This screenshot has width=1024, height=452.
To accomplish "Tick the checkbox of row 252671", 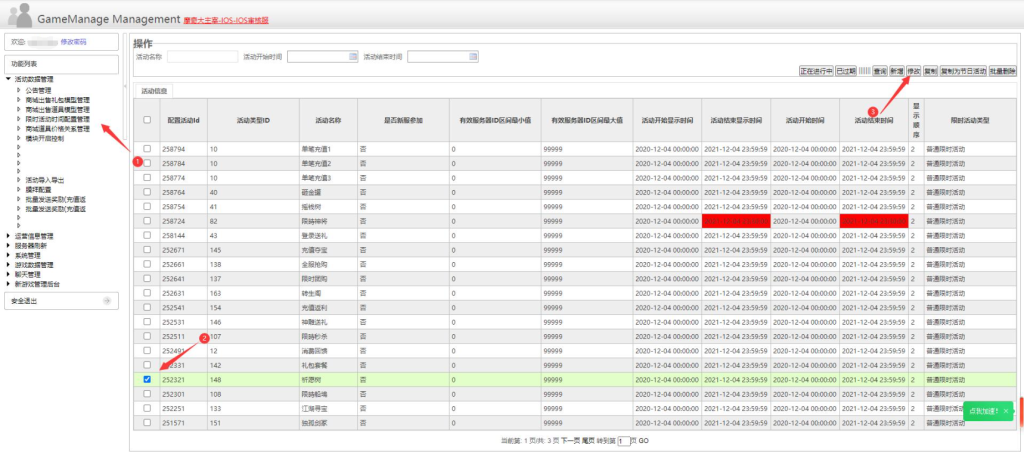I will (147, 250).
